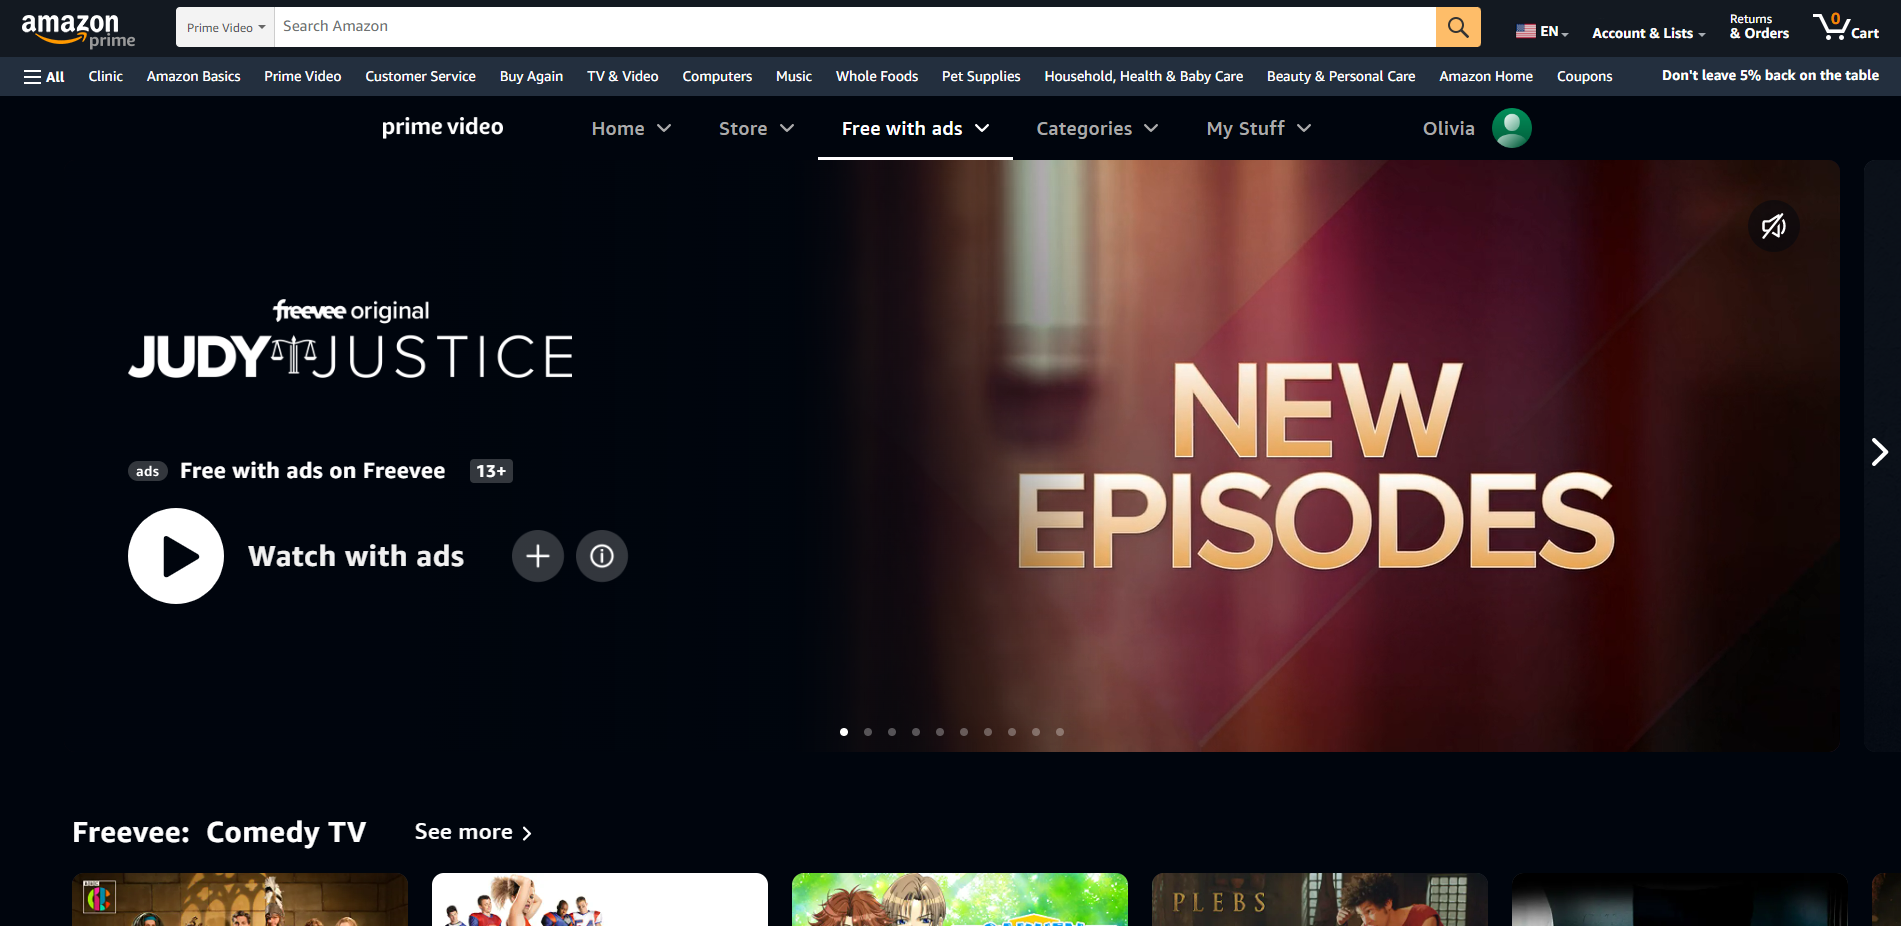Open Judy Justice details via info icon
The width and height of the screenshot is (1901, 926).
[602, 556]
